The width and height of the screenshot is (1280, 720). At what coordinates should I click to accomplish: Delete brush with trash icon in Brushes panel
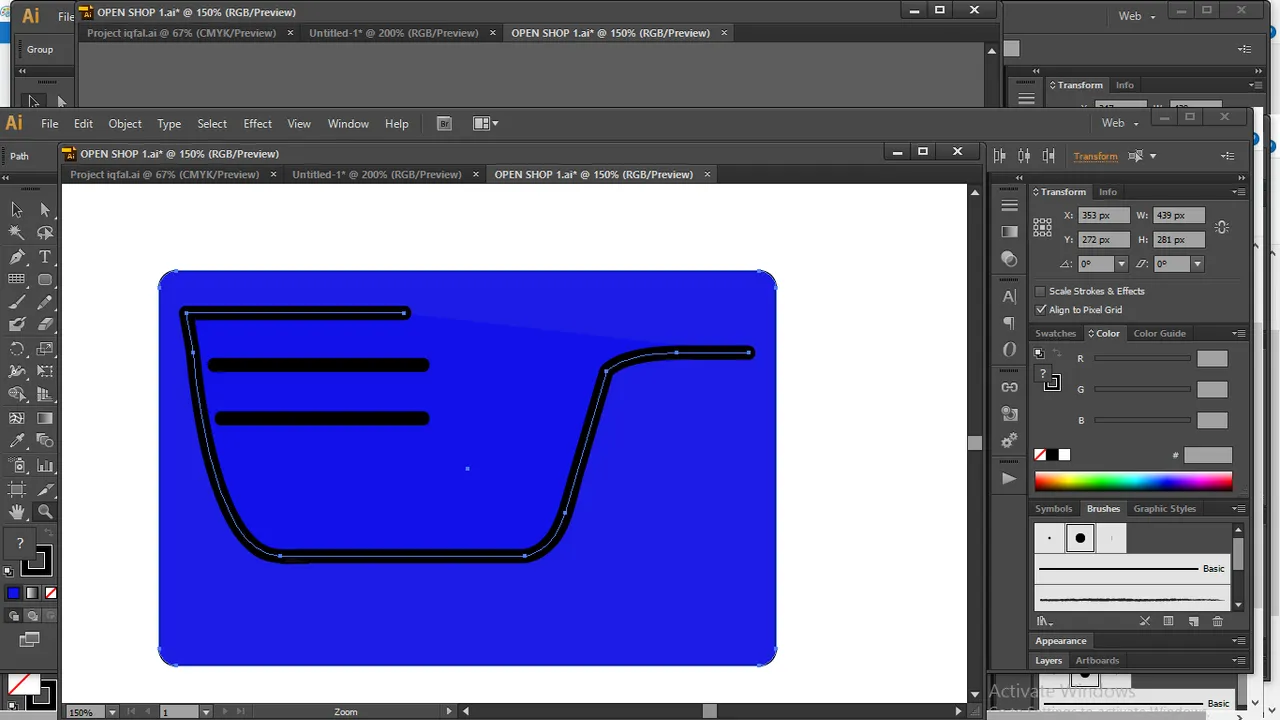point(1217,621)
